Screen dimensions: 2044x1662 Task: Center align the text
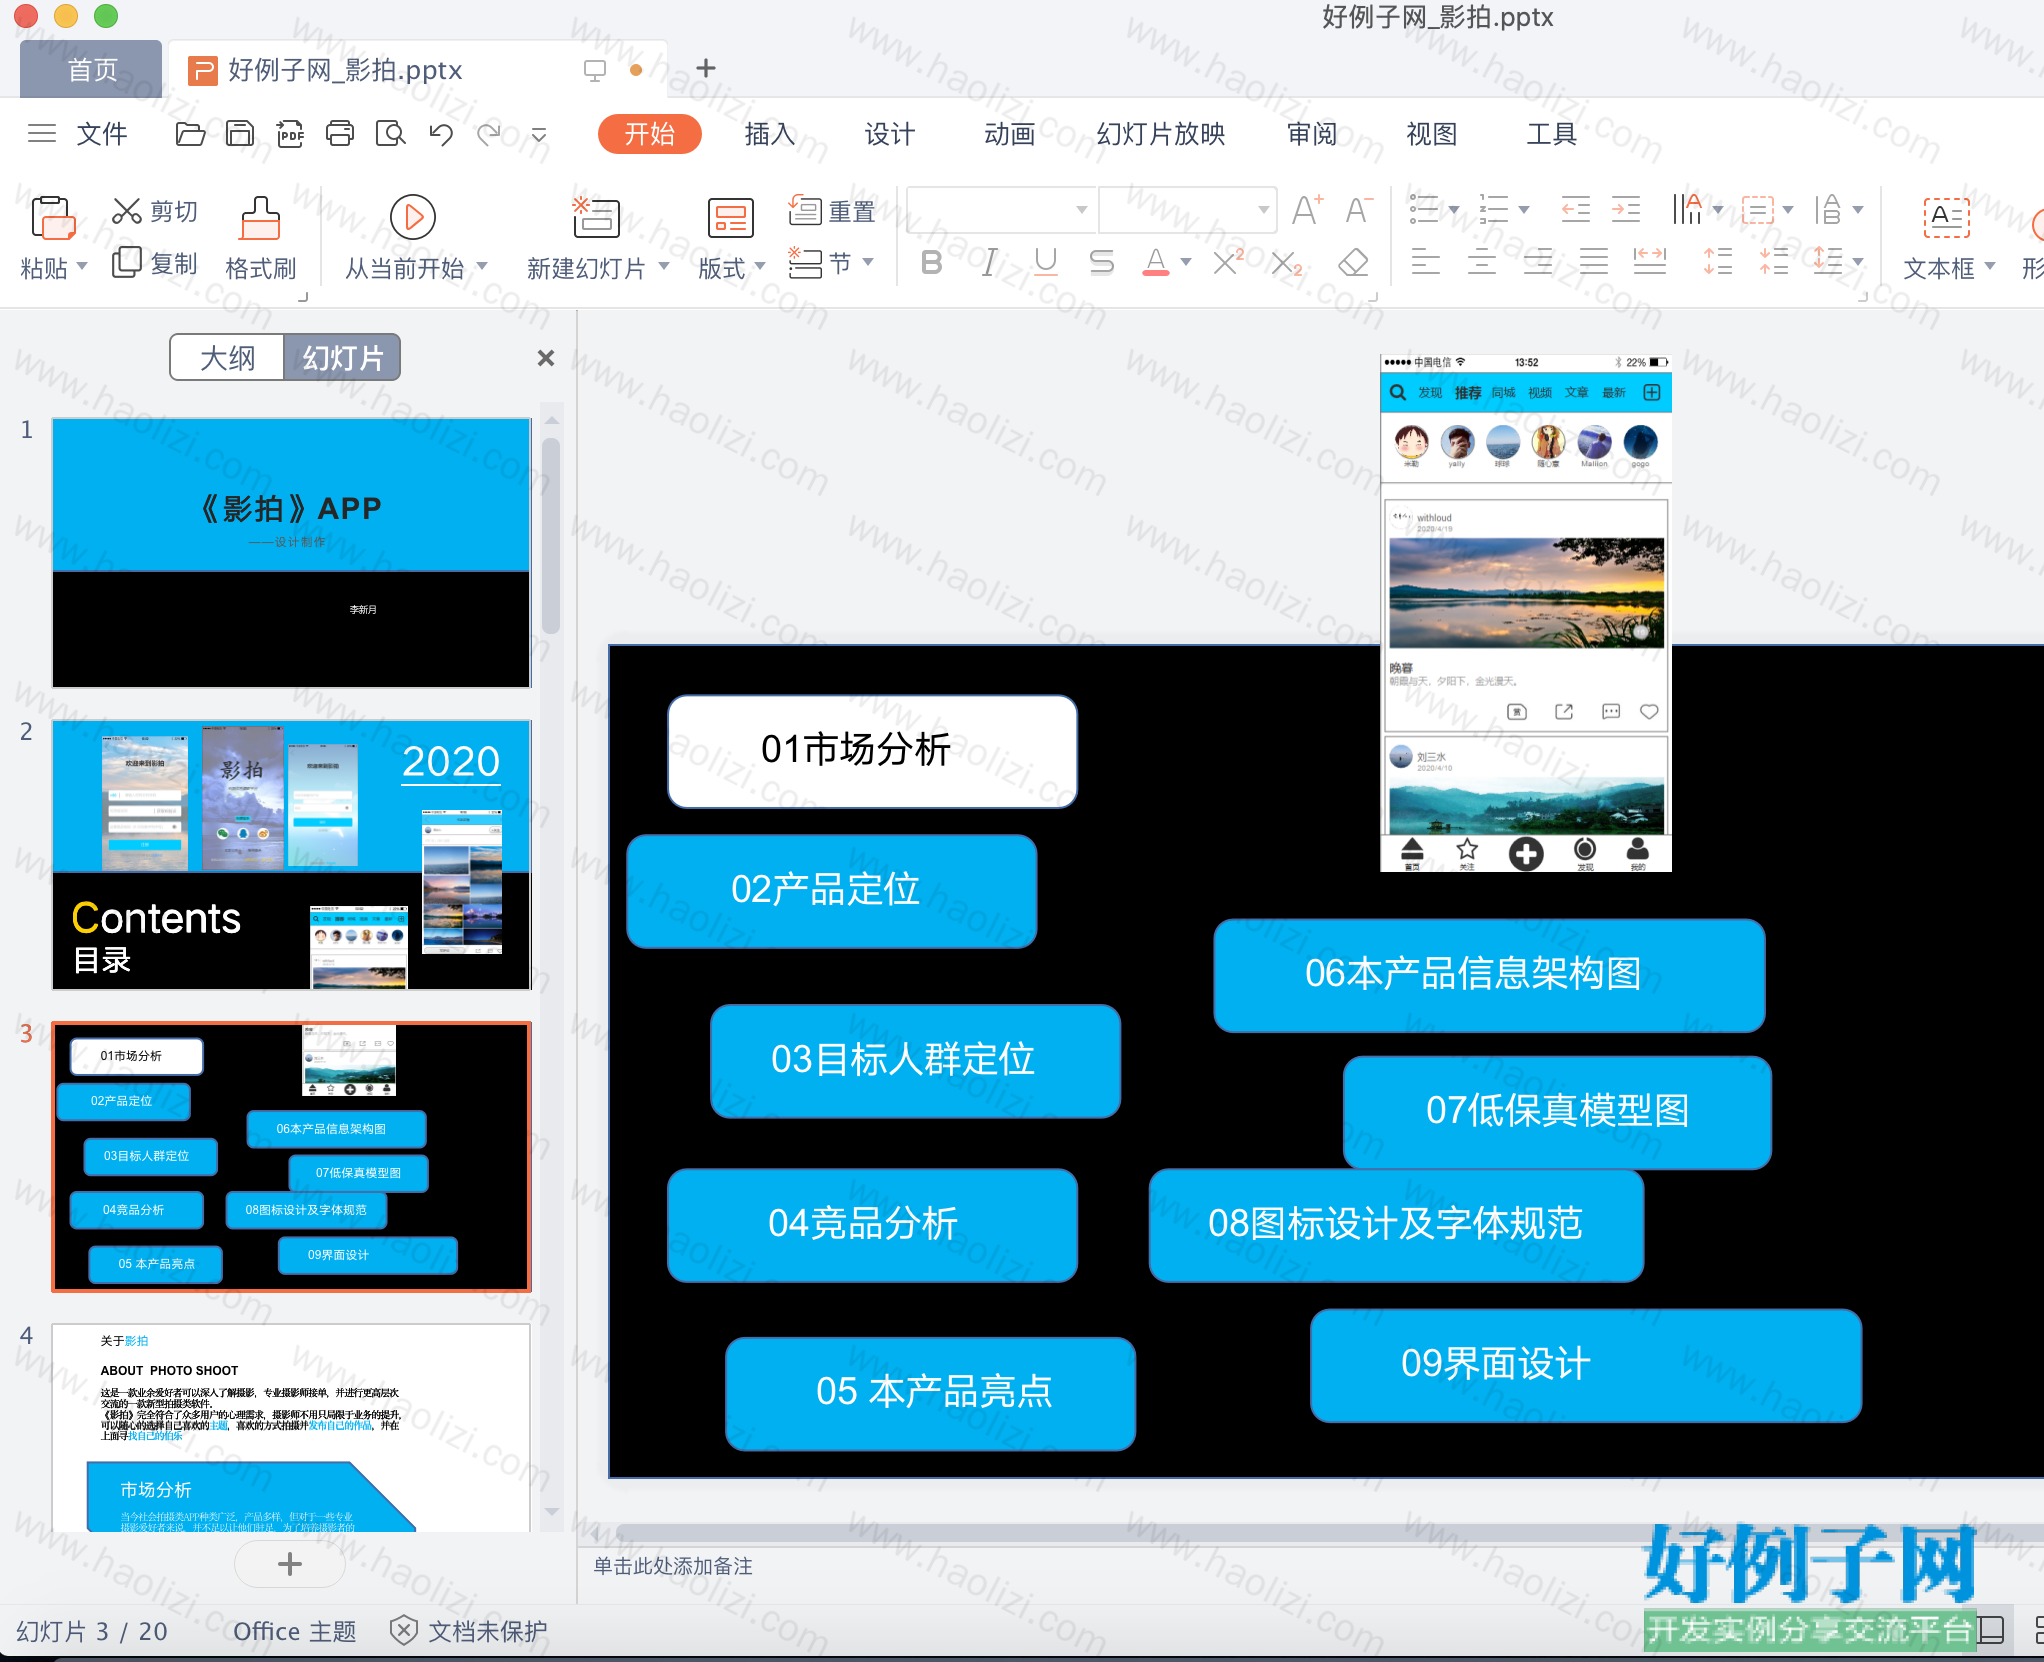pos(1482,263)
